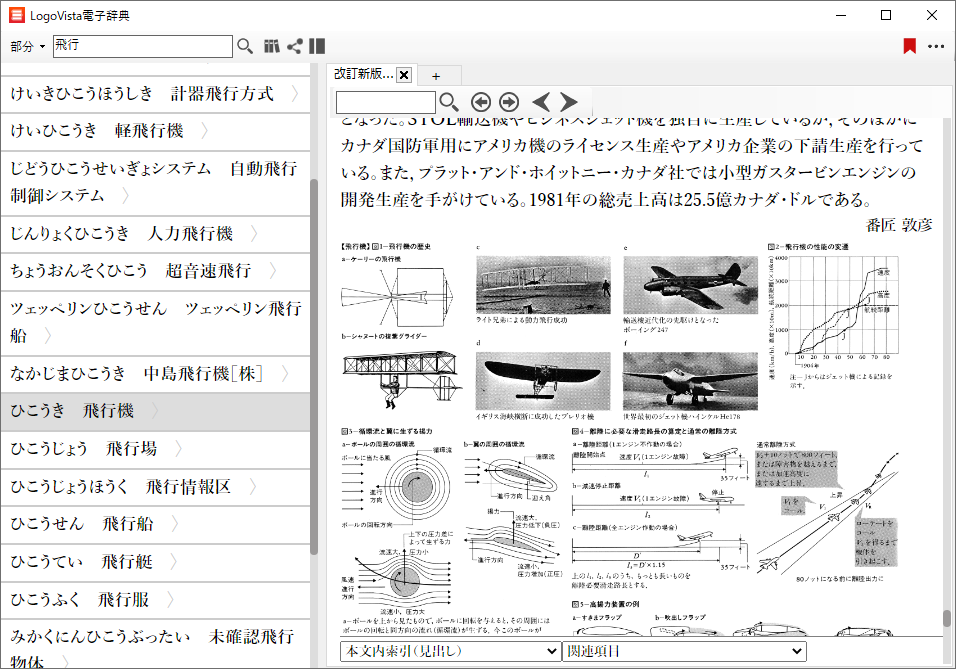Open the ちょうおんそくひこう 超音速飛行 entry

pyautogui.click(x=130, y=271)
